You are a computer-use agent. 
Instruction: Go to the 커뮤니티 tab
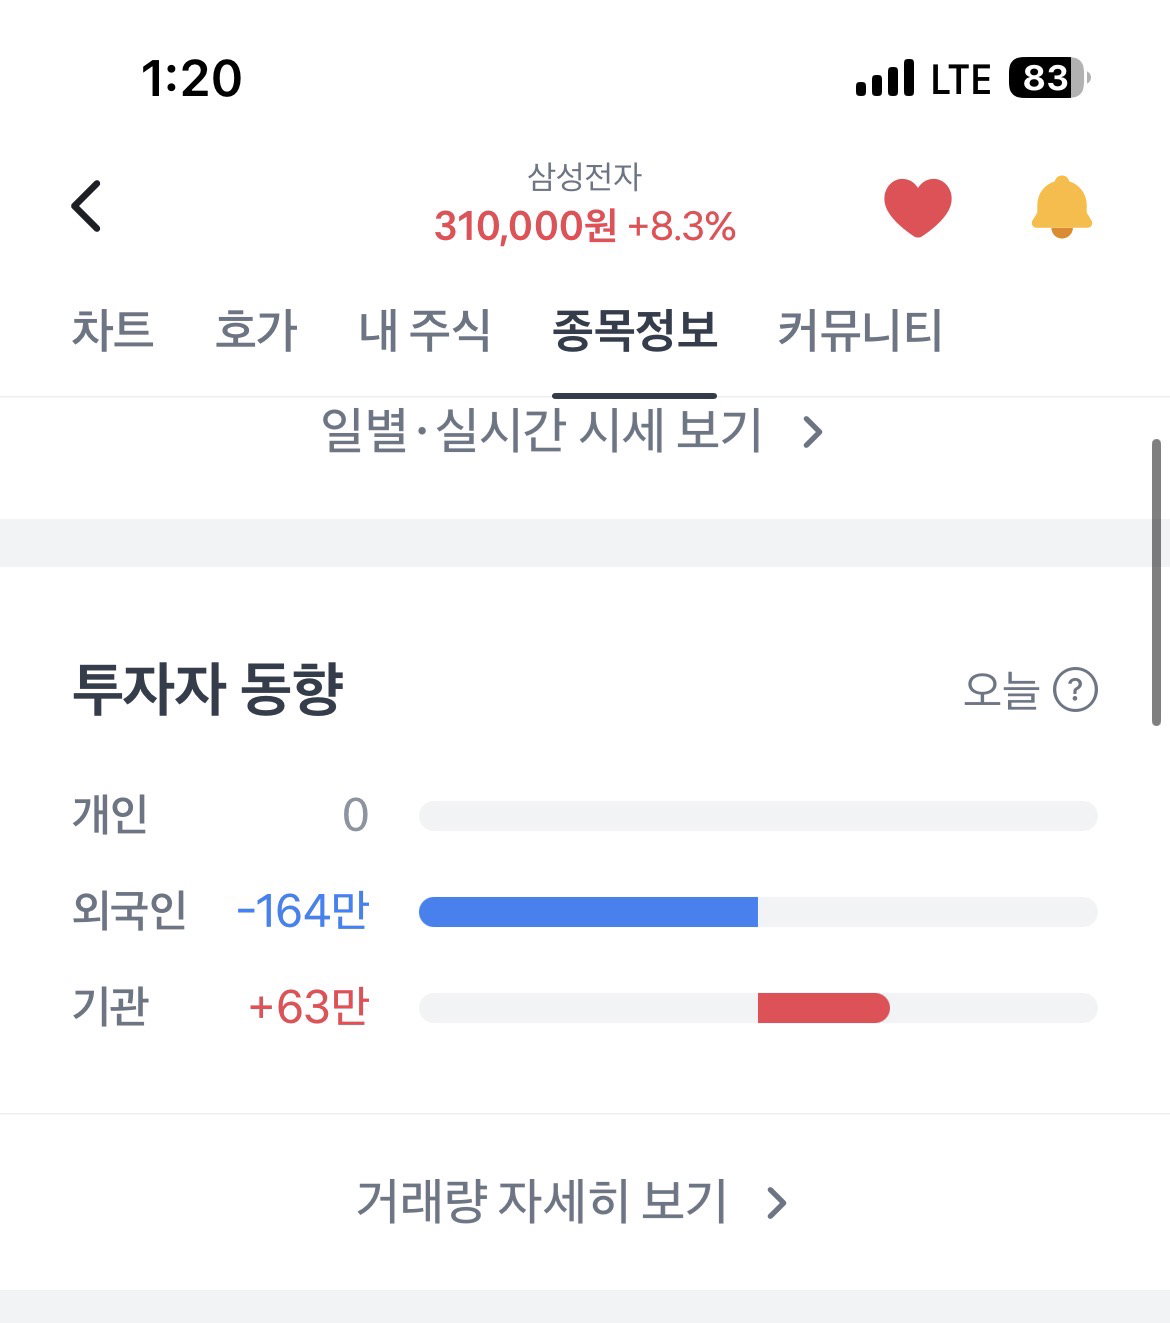[x=860, y=330]
